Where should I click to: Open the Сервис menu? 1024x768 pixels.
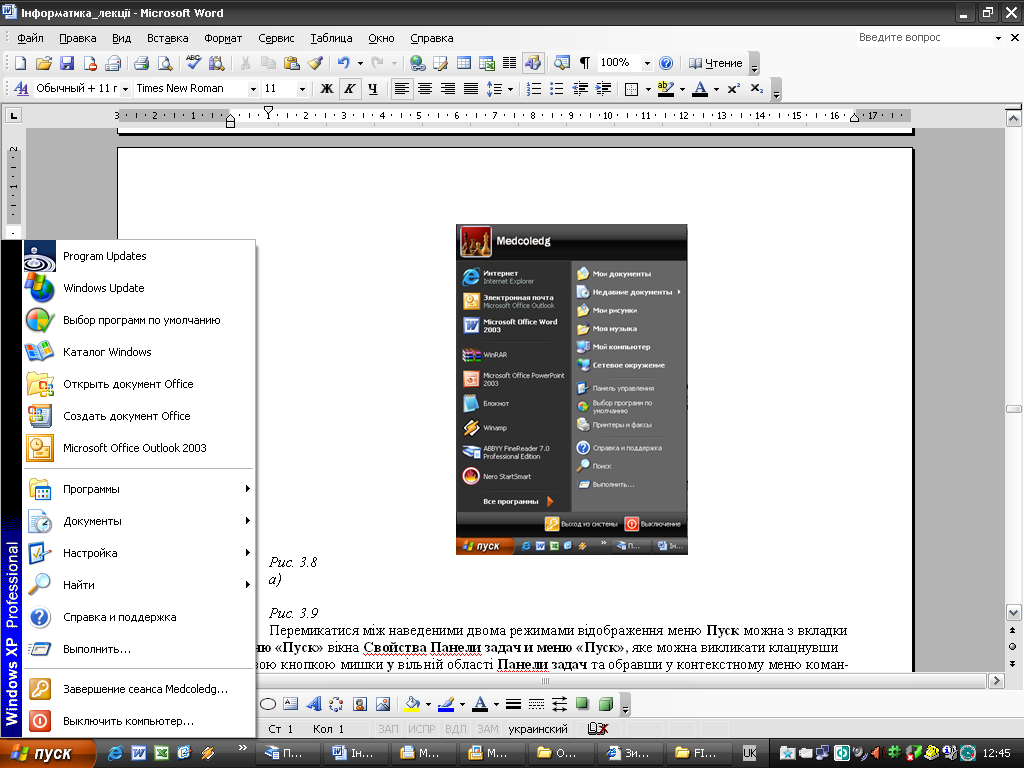pyautogui.click(x=276, y=39)
